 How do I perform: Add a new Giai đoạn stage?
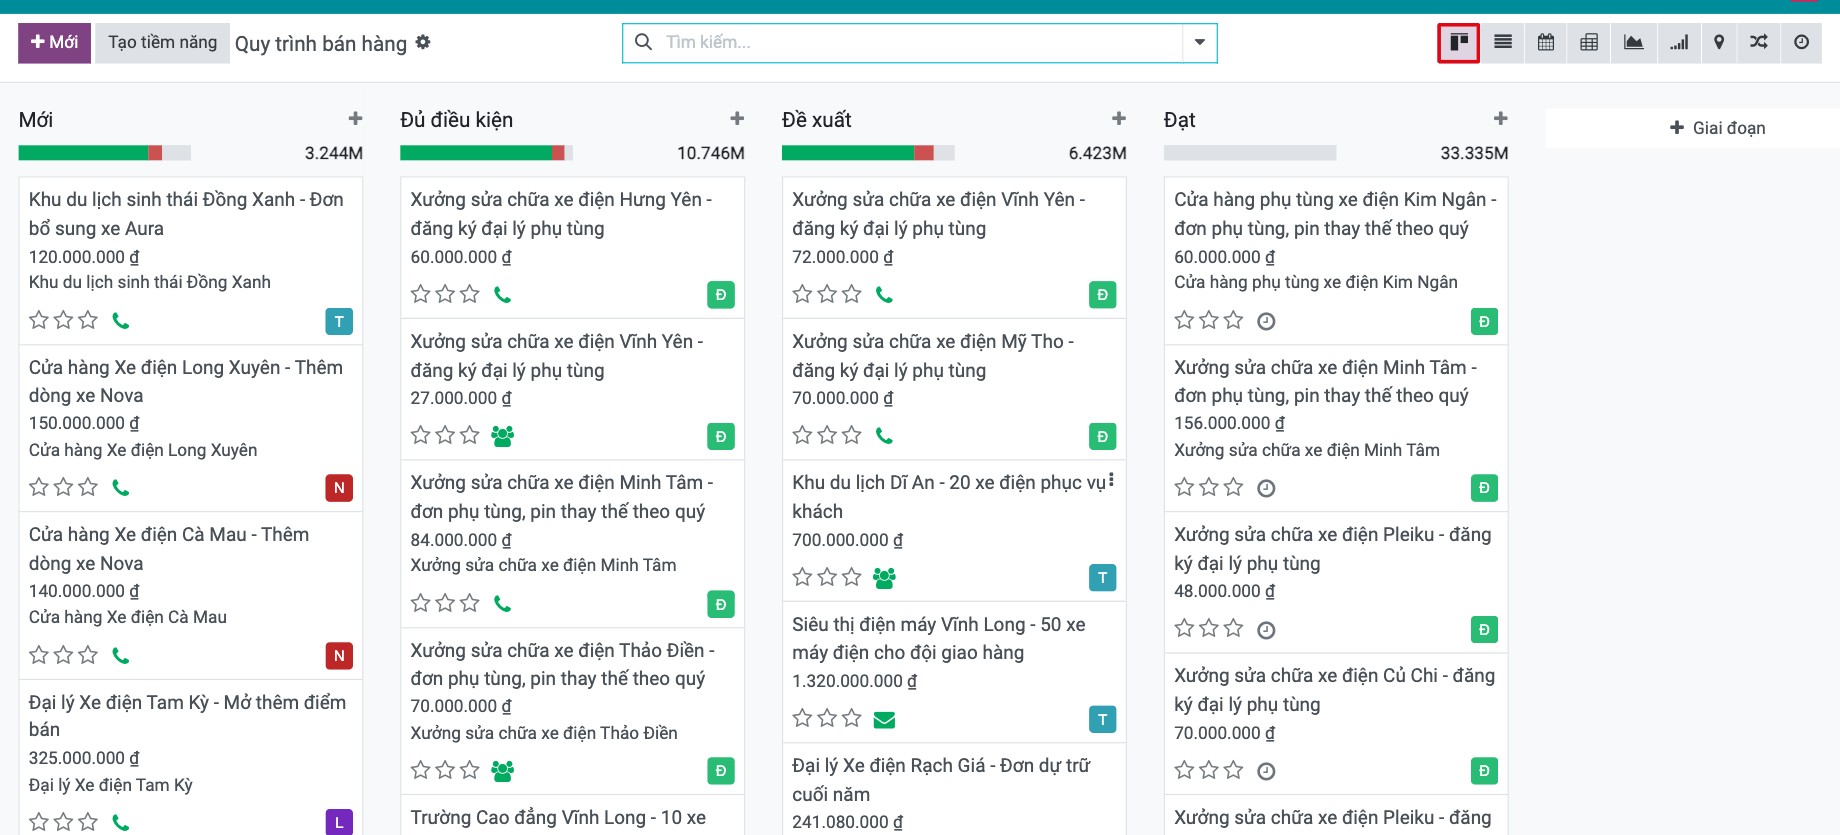coord(1718,128)
